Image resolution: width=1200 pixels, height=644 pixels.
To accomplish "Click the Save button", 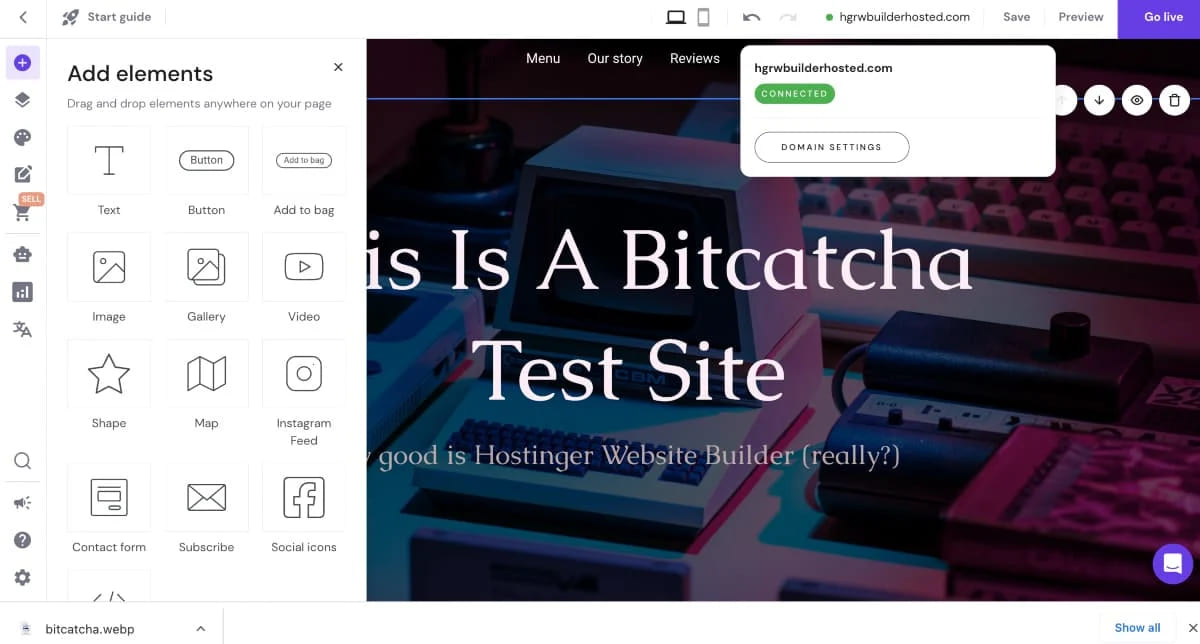I will [1016, 17].
